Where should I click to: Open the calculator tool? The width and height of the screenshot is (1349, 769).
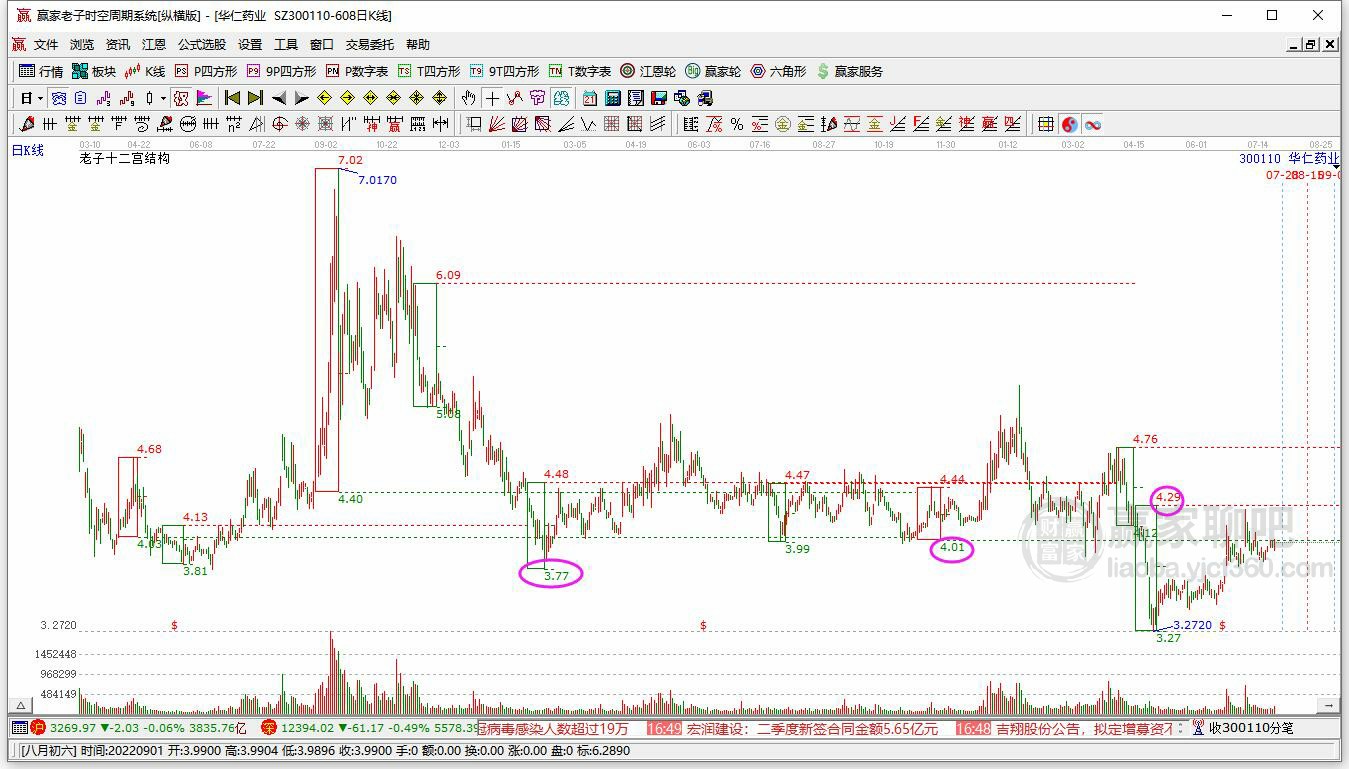[613, 98]
